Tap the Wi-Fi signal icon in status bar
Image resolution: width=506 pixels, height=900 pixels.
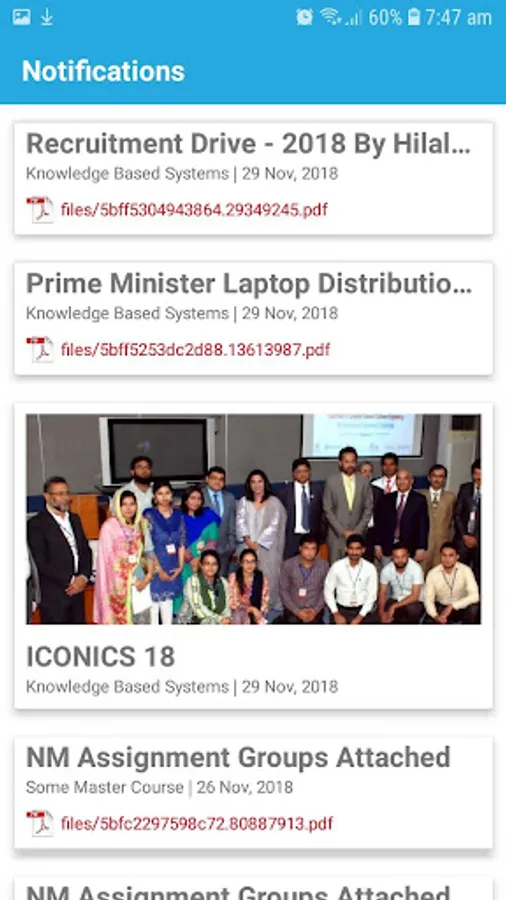click(331, 17)
